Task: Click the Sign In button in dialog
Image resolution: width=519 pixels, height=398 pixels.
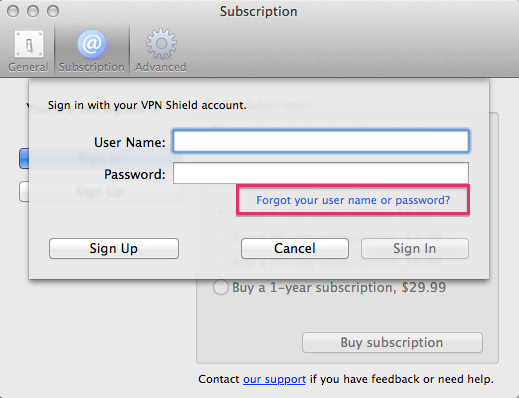Action: click(x=415, y=248)
